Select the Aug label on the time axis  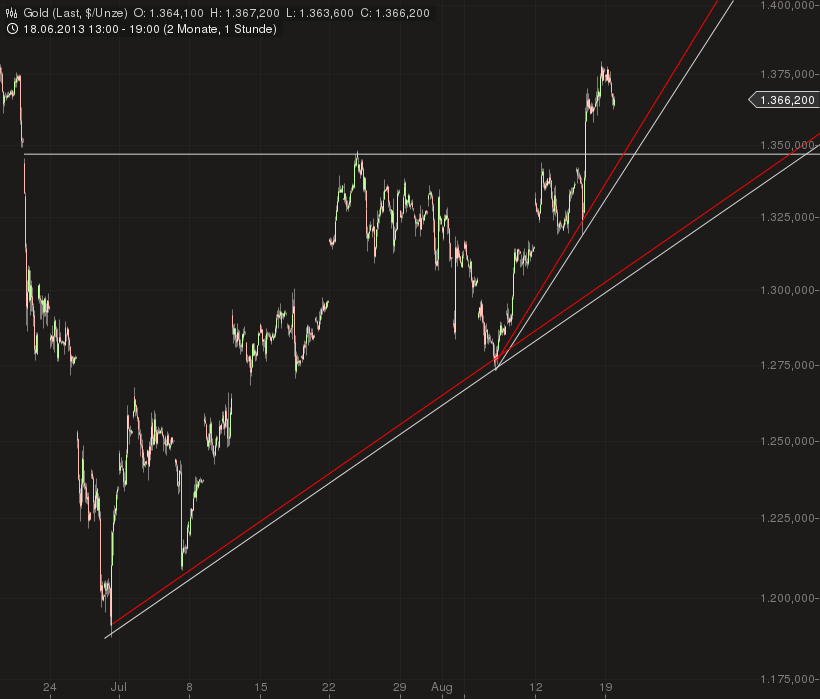tap(440, 688)
